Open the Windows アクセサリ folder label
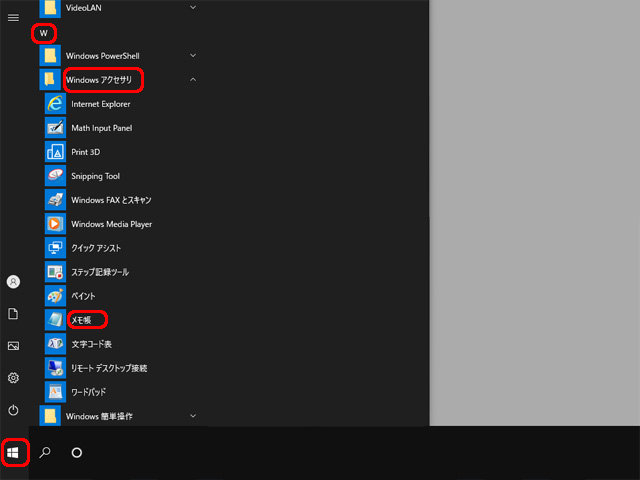The width and height of the screenshot is (640, 480). [x=99, y=80]
